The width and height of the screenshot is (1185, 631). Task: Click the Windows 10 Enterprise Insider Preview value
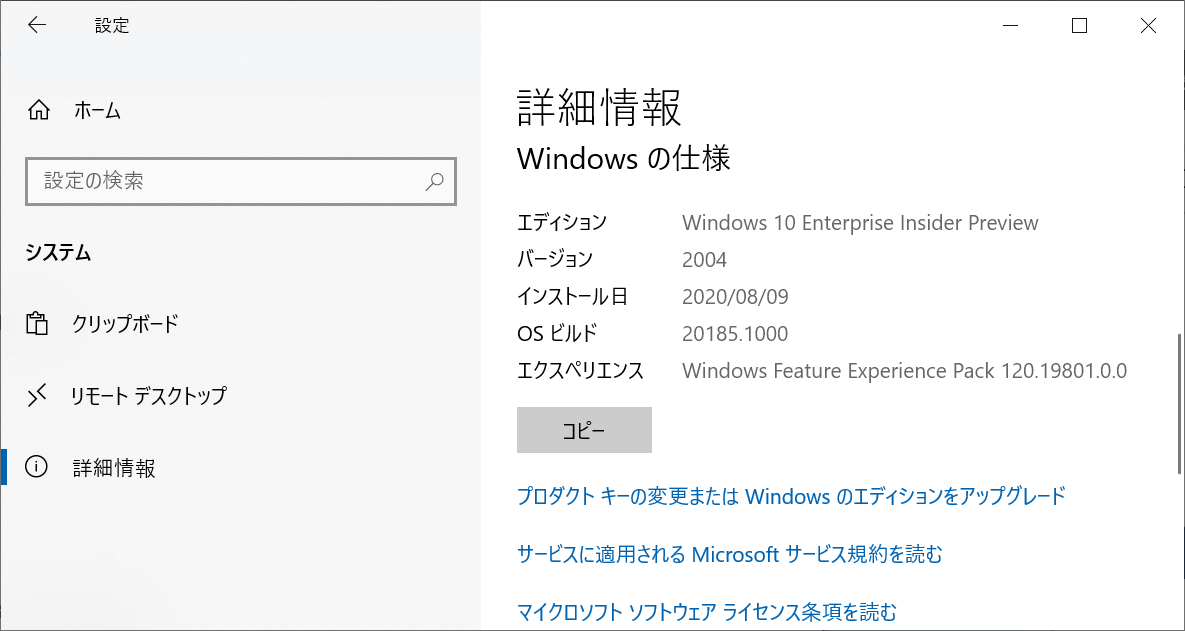click(860, 223)
